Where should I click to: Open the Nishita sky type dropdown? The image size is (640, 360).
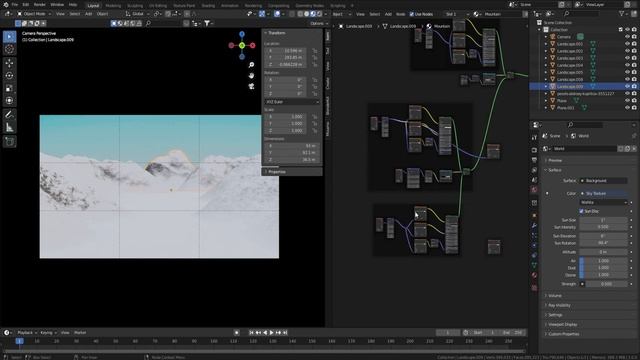603,202
